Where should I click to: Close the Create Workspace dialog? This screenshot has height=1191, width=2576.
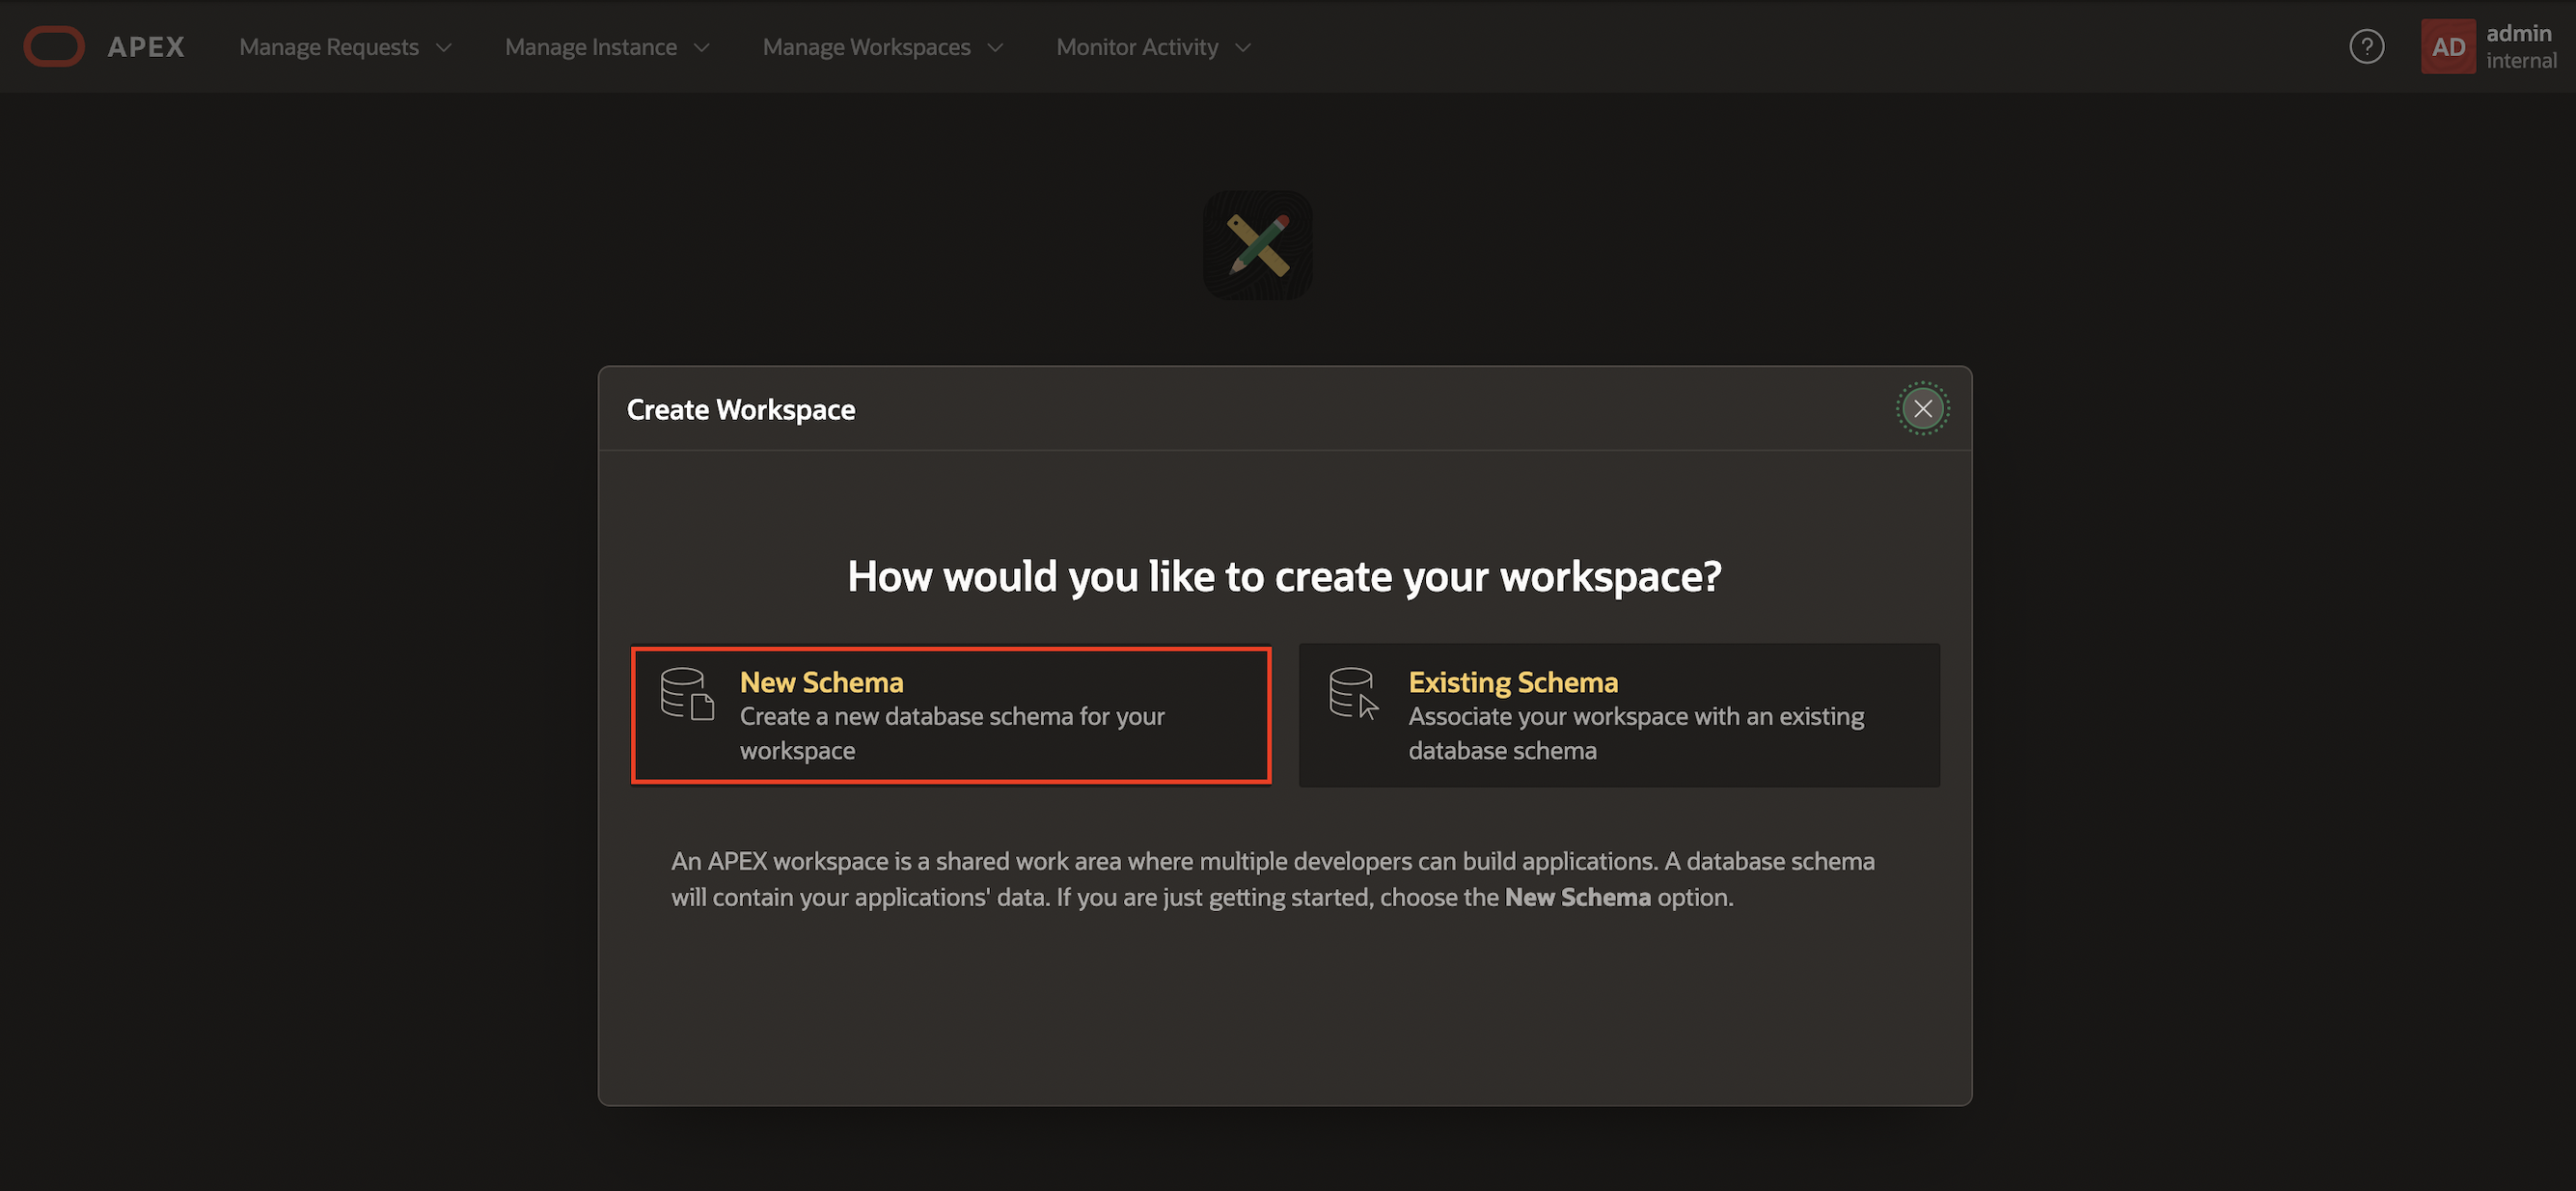tap(1922, 409)
